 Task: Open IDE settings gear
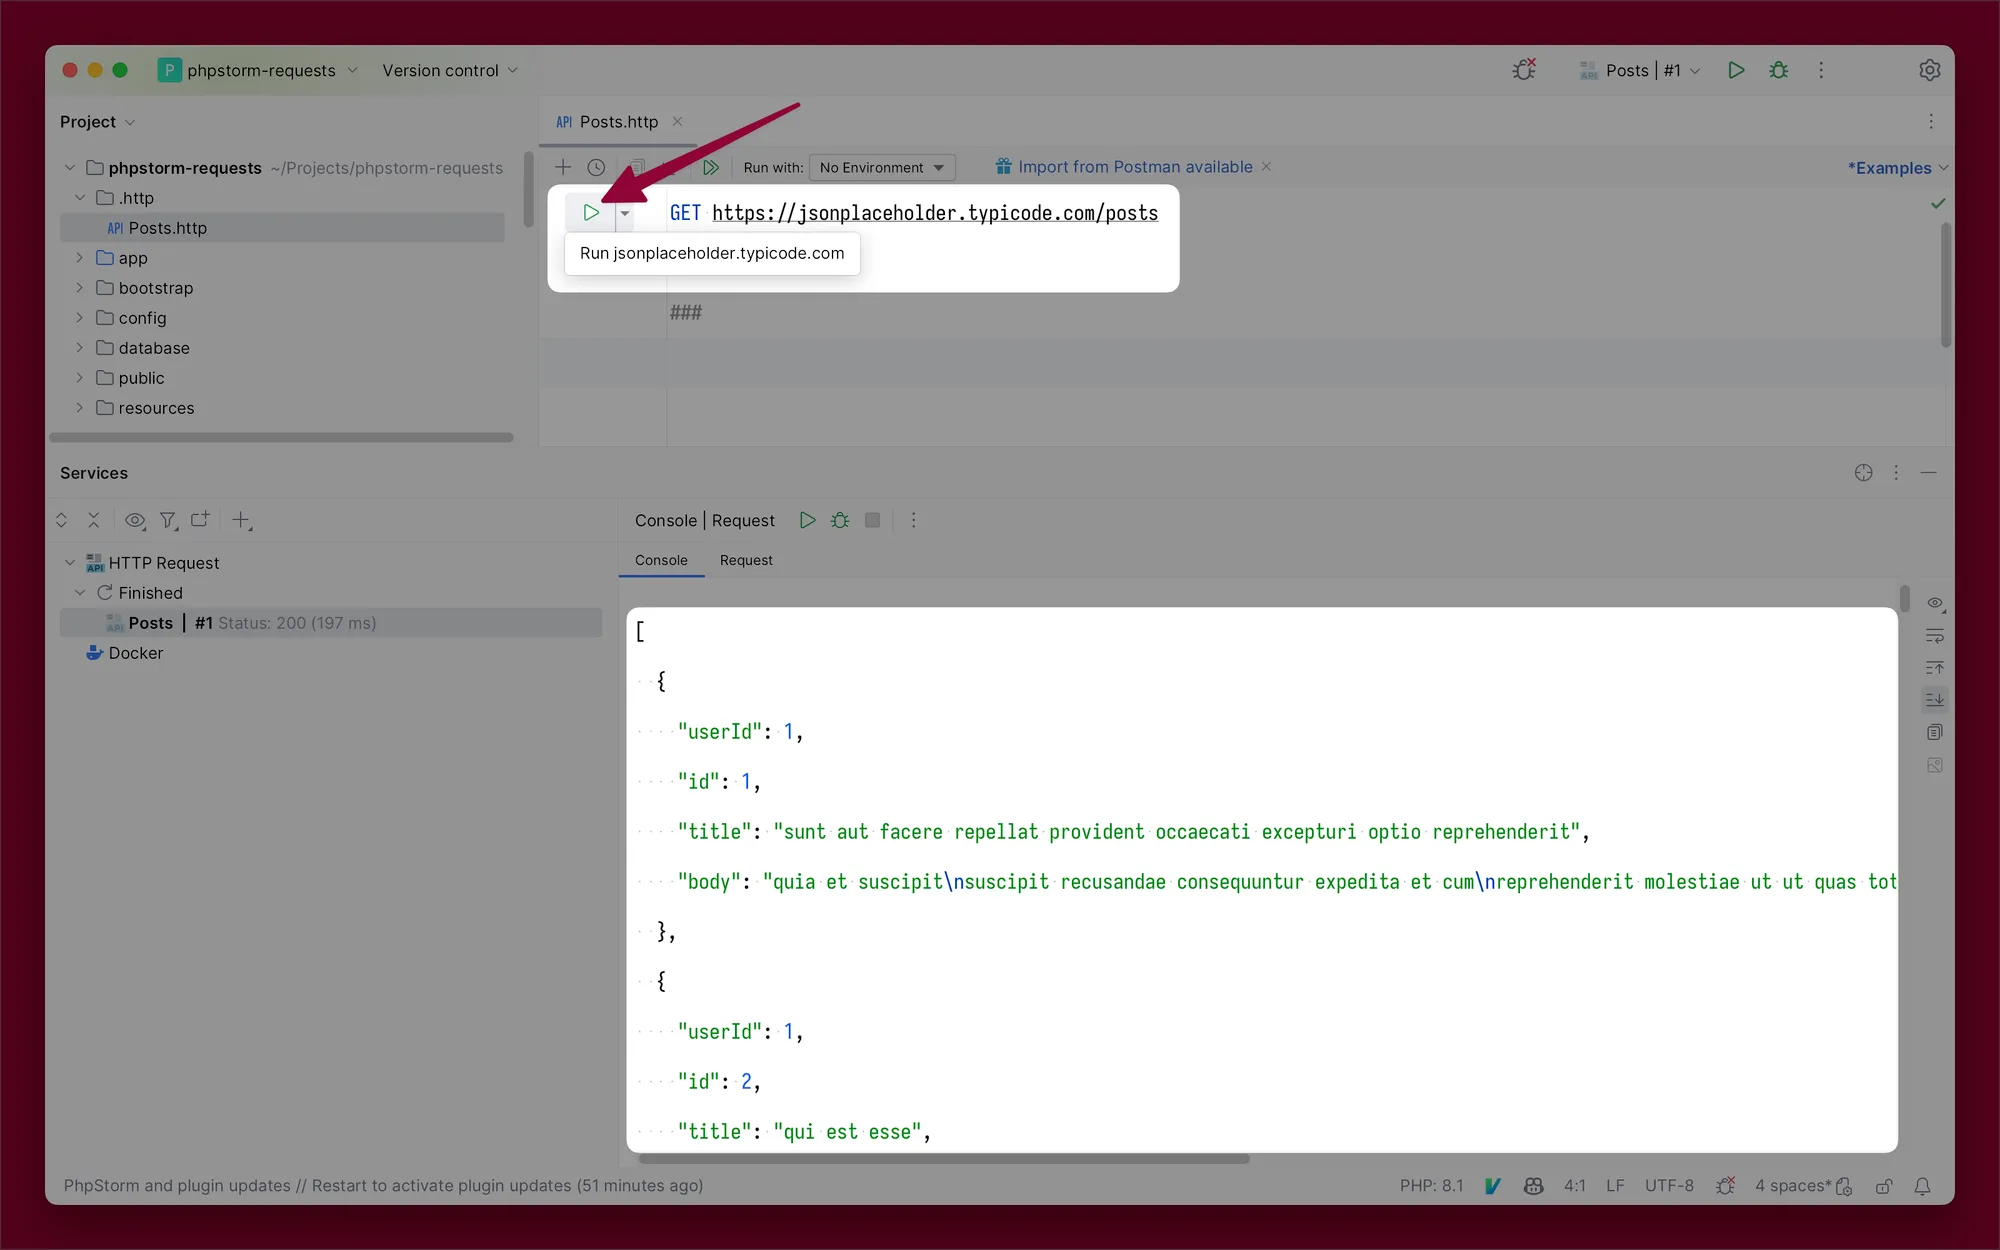coord(1930,70)
